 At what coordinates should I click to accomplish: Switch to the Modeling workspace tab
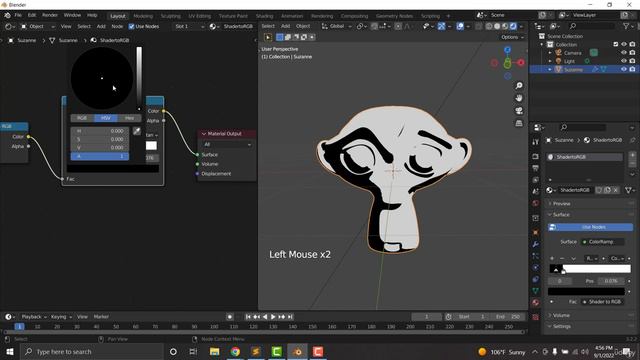[143, 16]
